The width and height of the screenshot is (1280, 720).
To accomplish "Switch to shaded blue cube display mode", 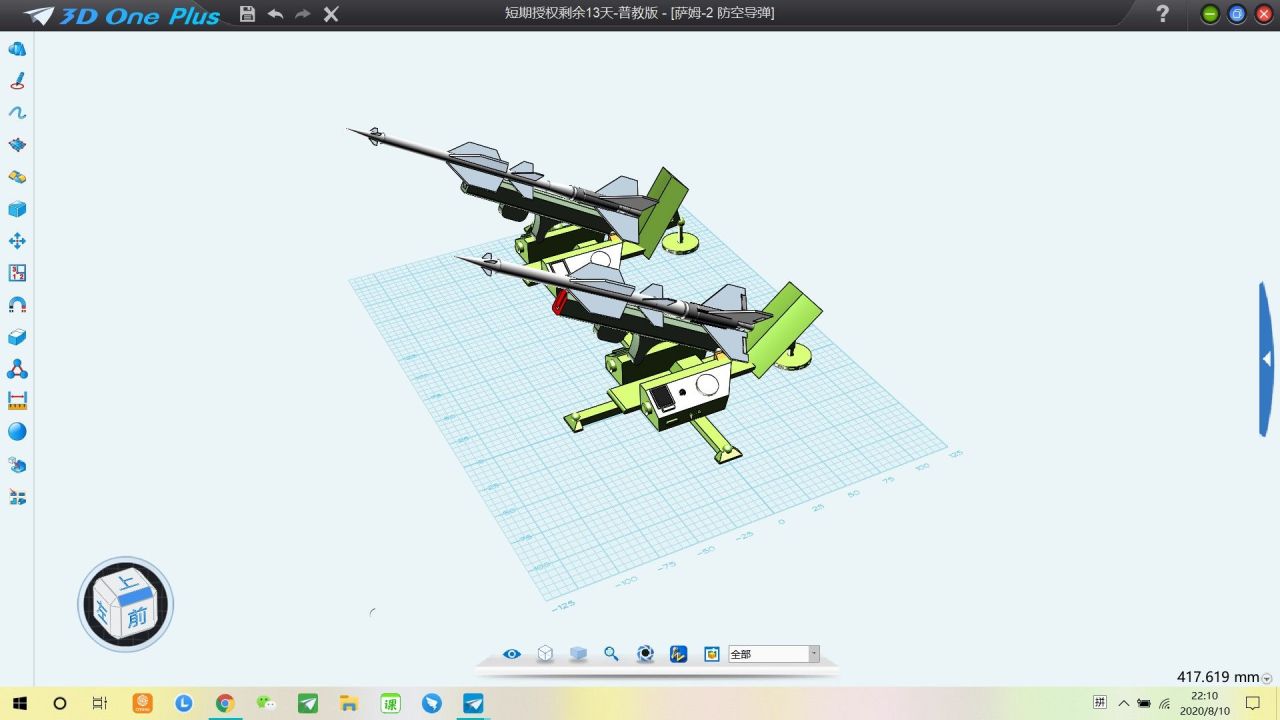I will [x=578, y=654].
